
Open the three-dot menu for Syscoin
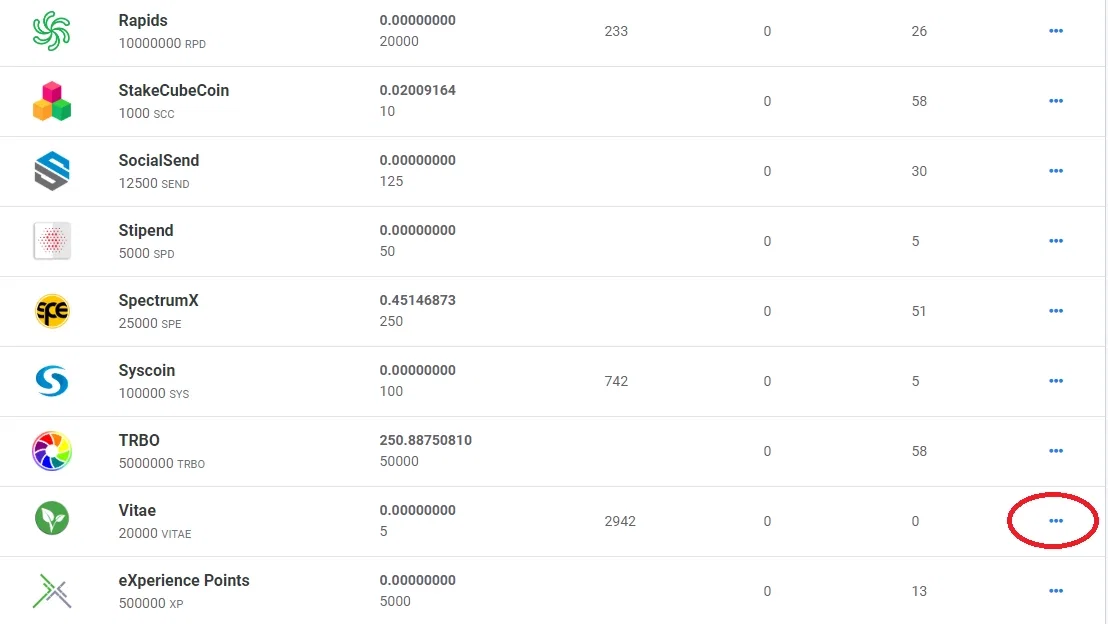coord(1056,381)
